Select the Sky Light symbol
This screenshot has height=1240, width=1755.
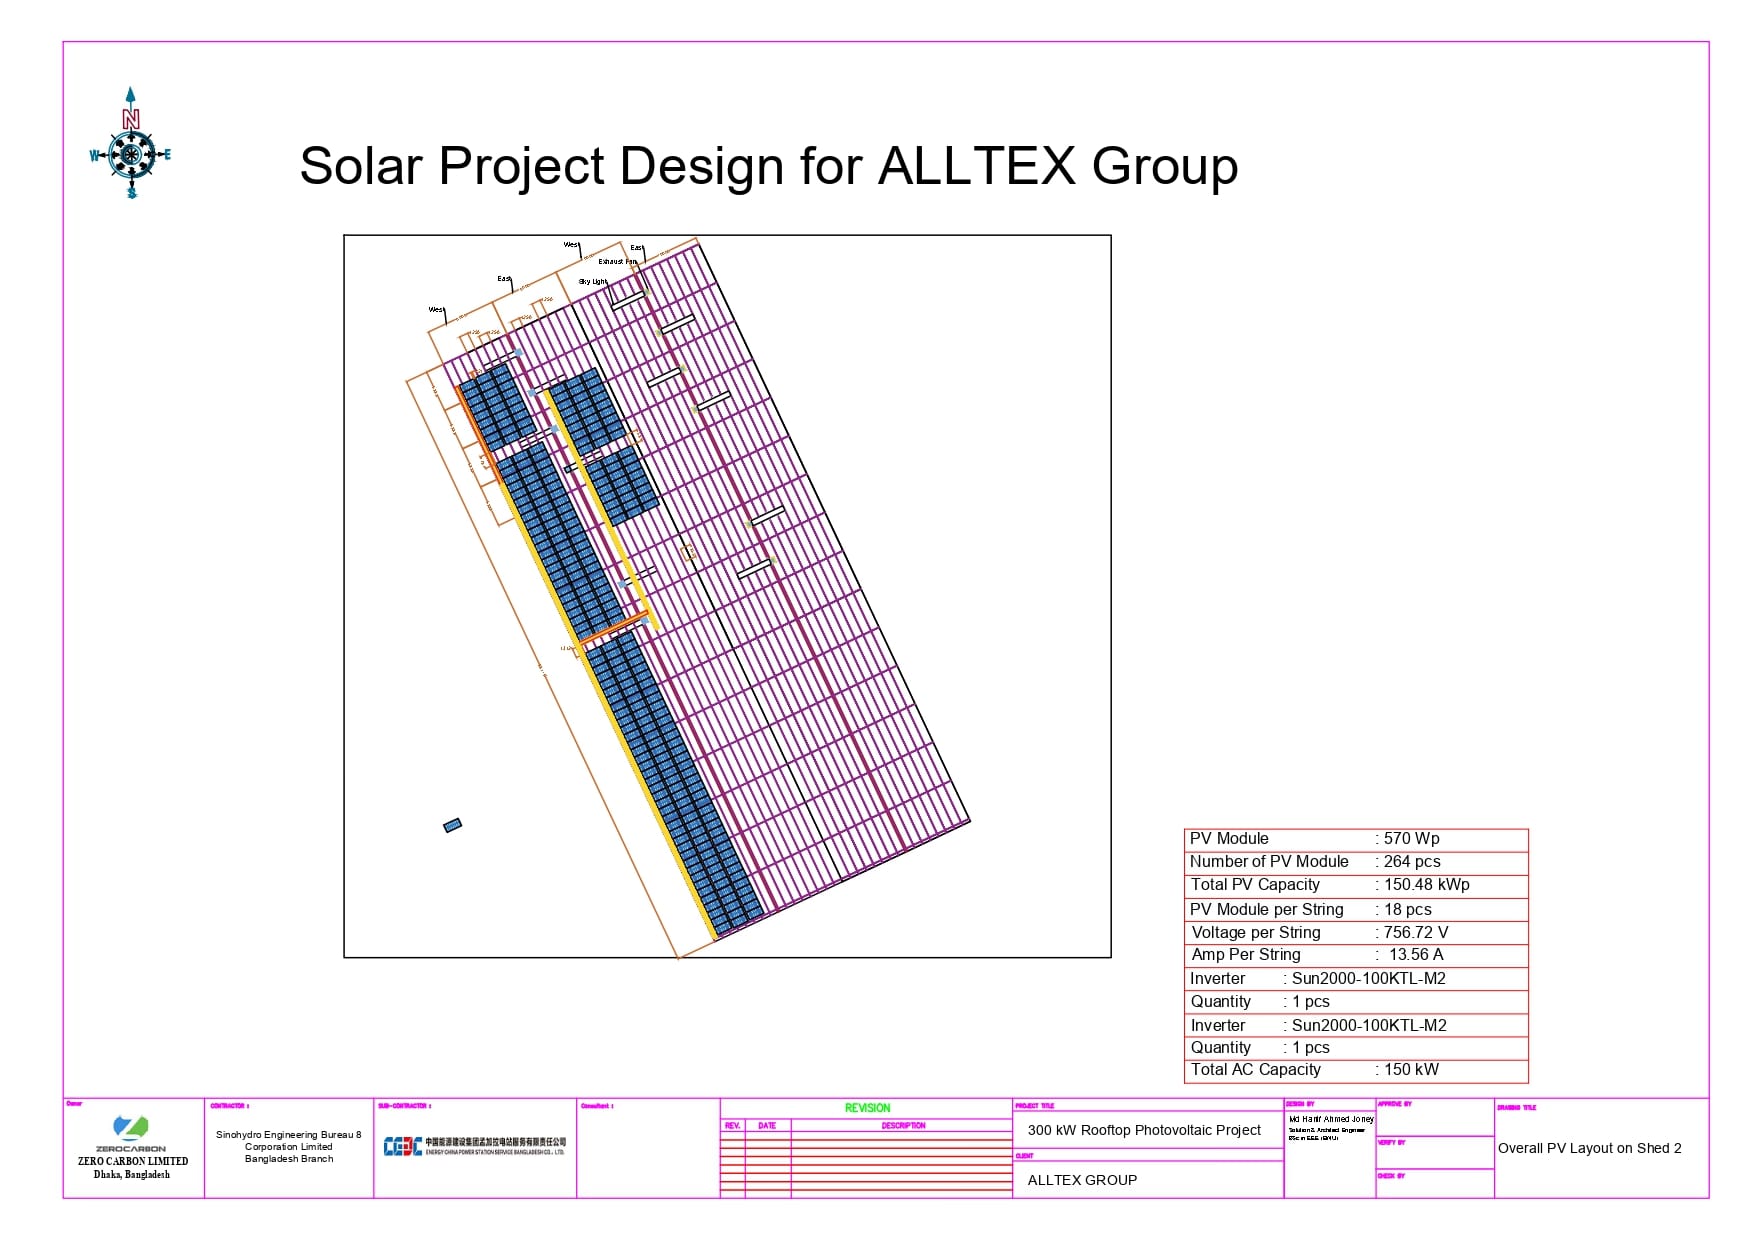(x=594, y=283)
